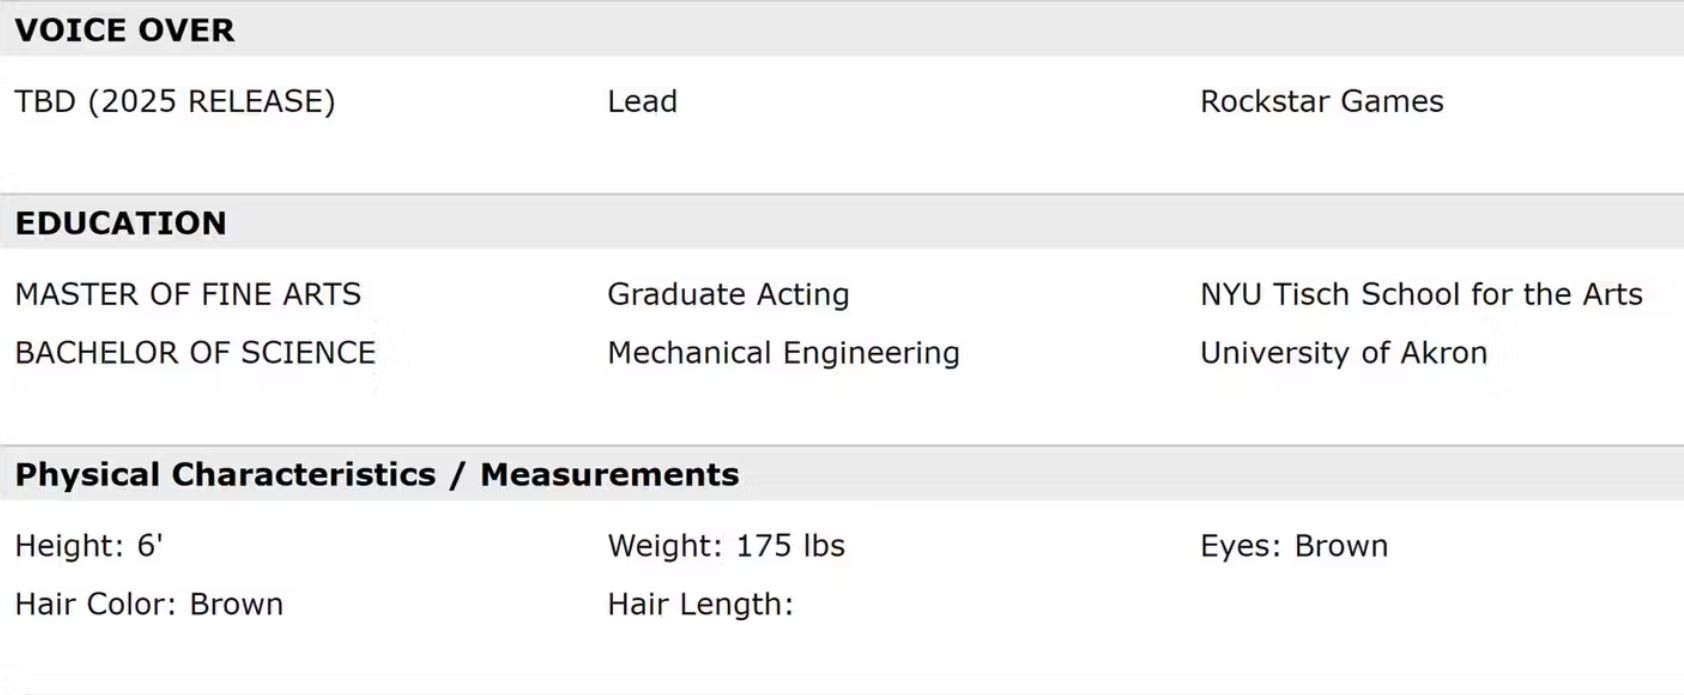Click the Graduate Acting program text
1684x695 pixels.
click(x=728, y=294)
